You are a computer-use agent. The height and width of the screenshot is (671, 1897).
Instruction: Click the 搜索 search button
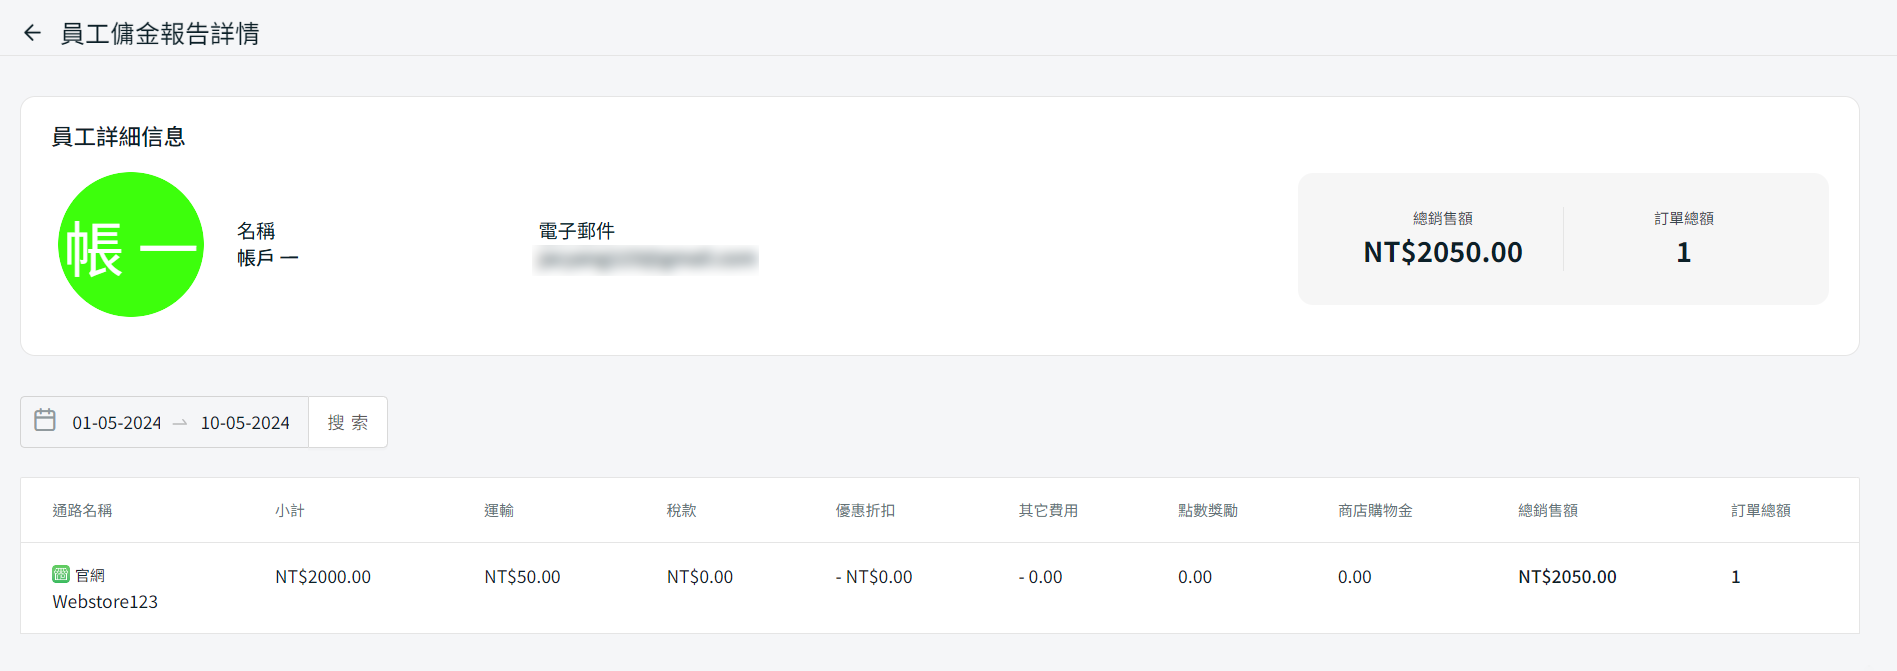[348, 422]
